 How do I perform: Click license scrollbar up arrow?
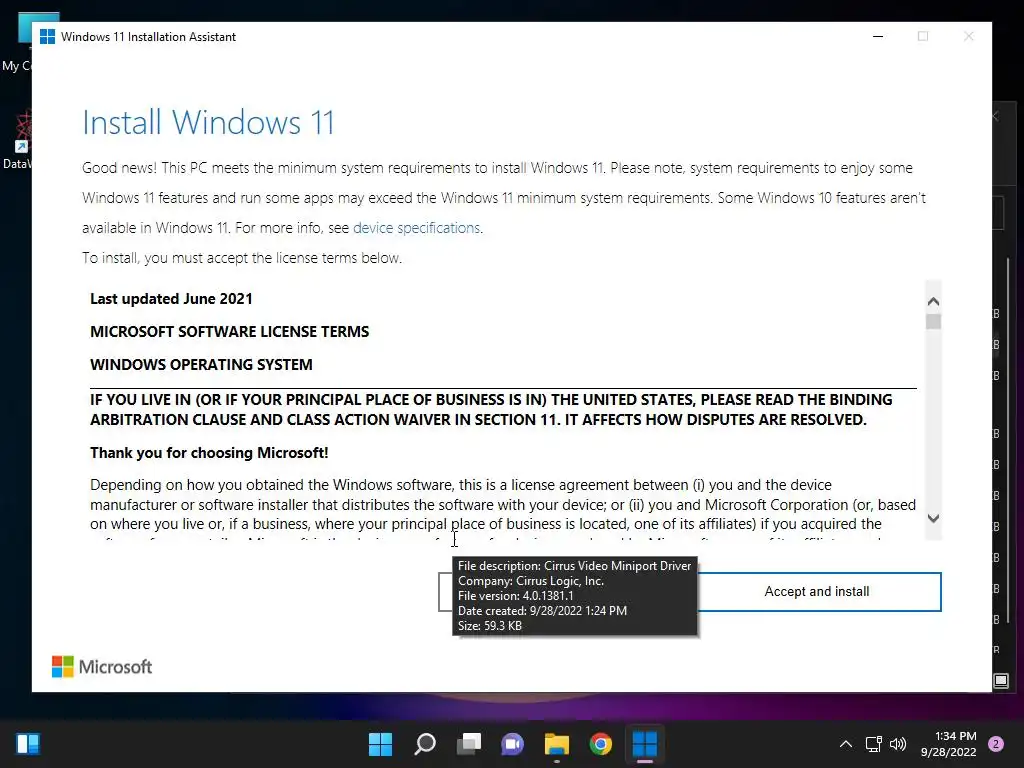[933, 301]
